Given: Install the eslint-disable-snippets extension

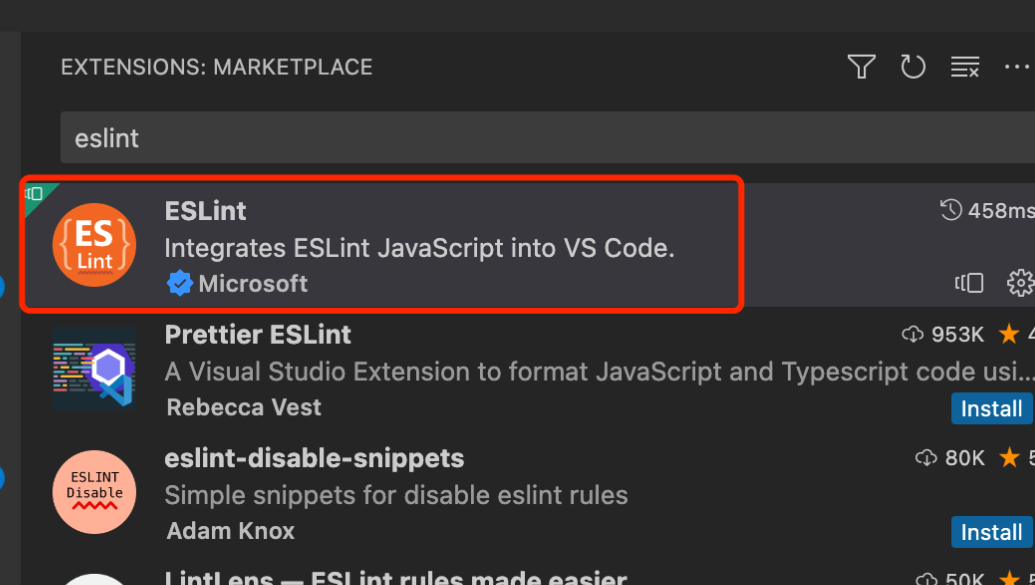Looking at the screenshot, I should pos(991,532).
